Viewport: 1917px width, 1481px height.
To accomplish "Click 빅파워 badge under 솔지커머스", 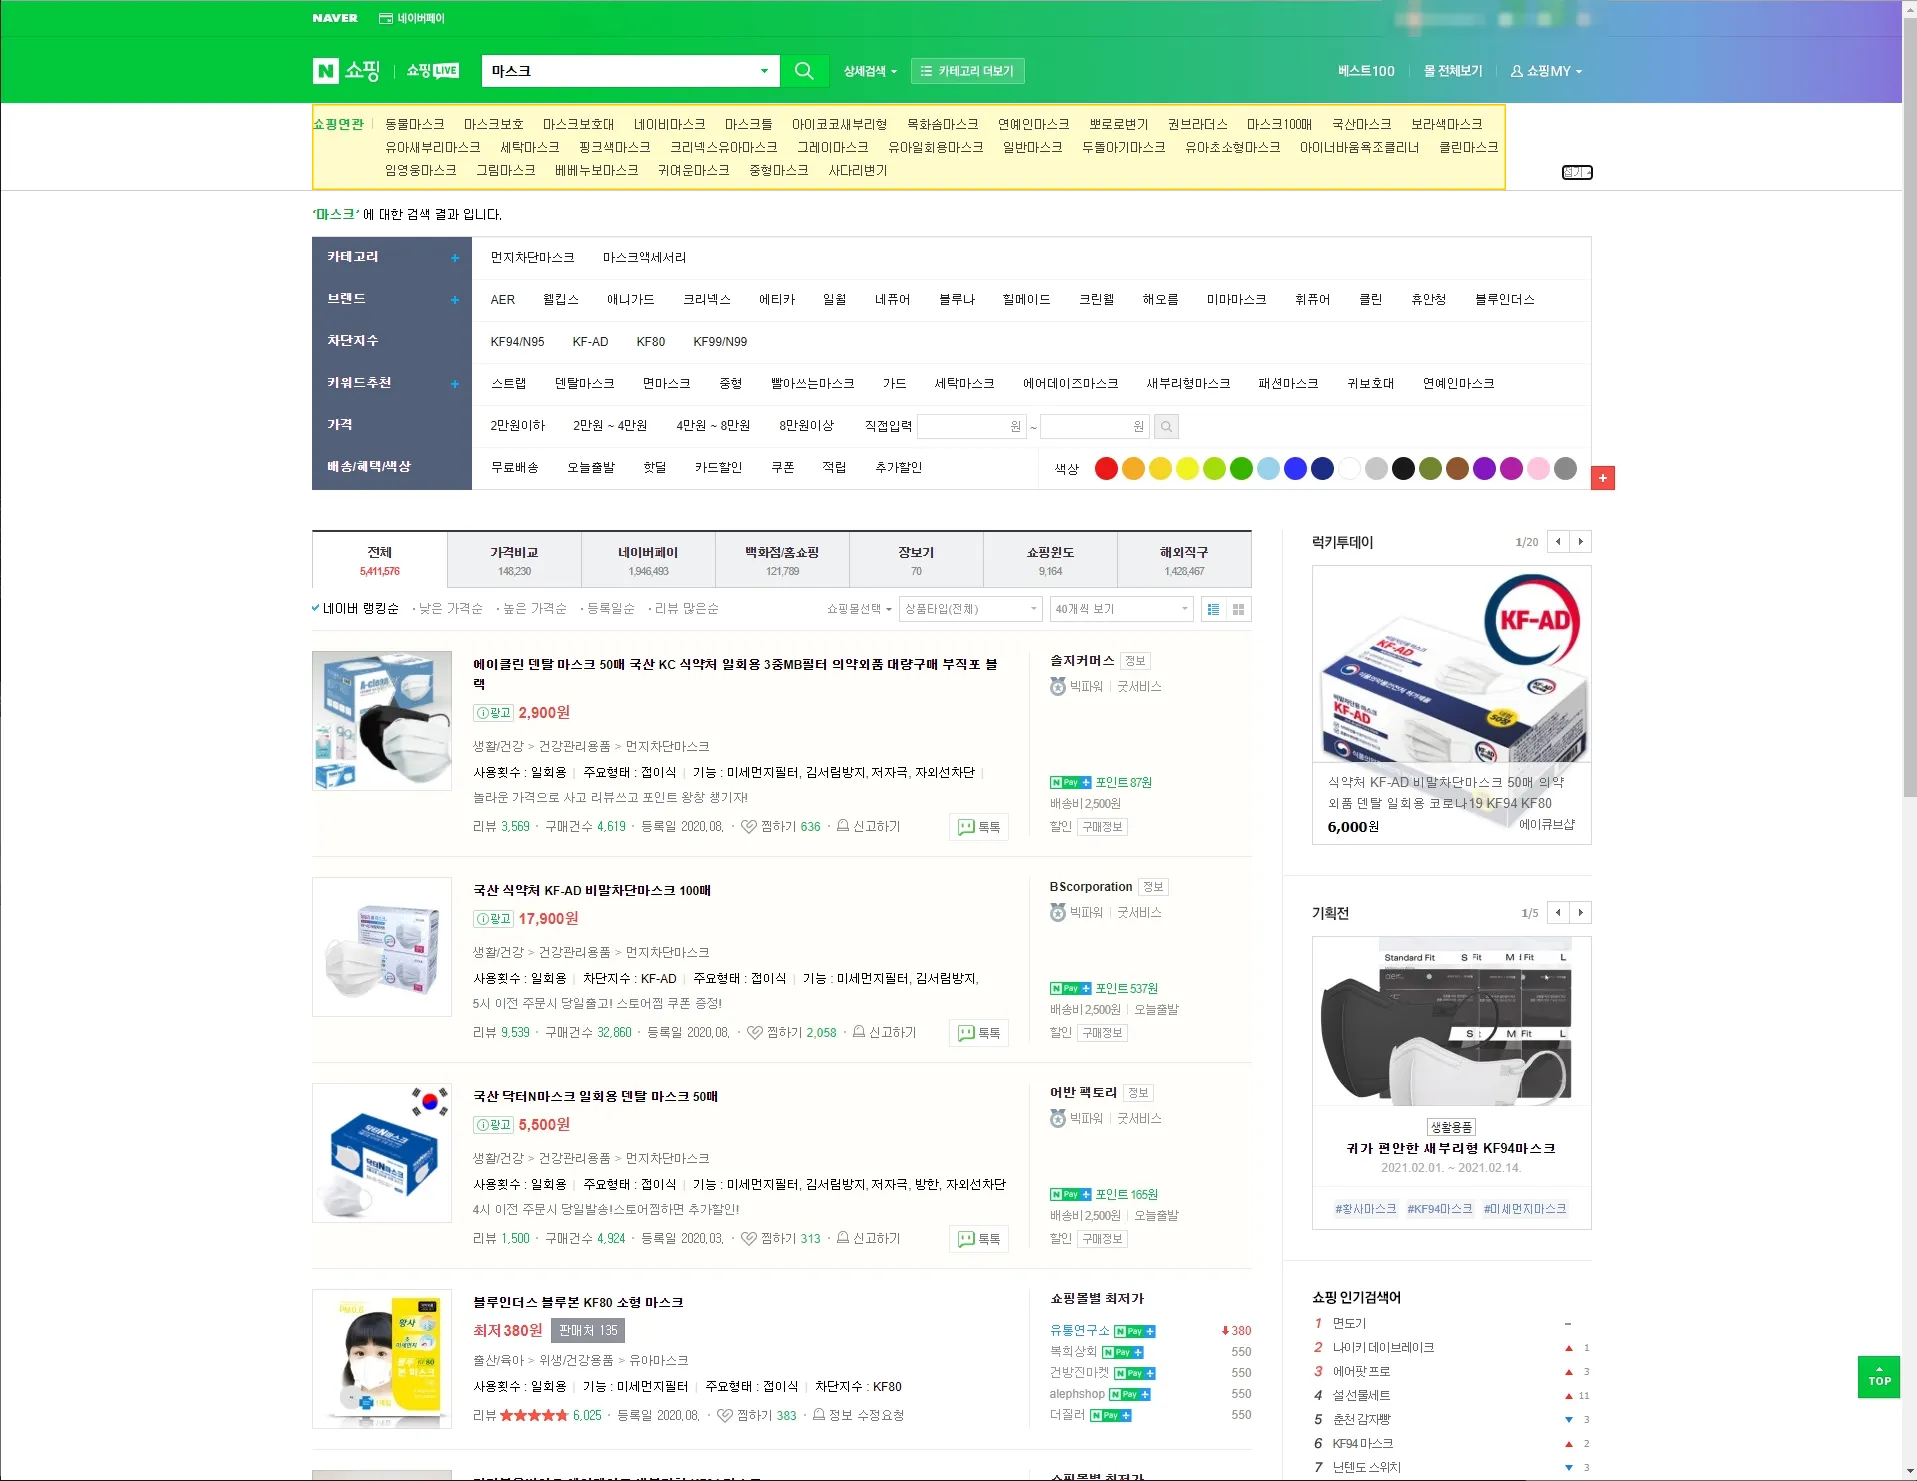I will (1077, 687).
